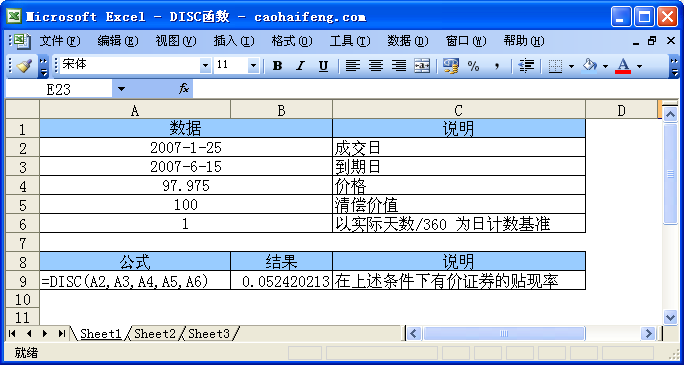Screen dimensions: 684x365
Task: Apply Comma style format
Action: click(496, 66)
